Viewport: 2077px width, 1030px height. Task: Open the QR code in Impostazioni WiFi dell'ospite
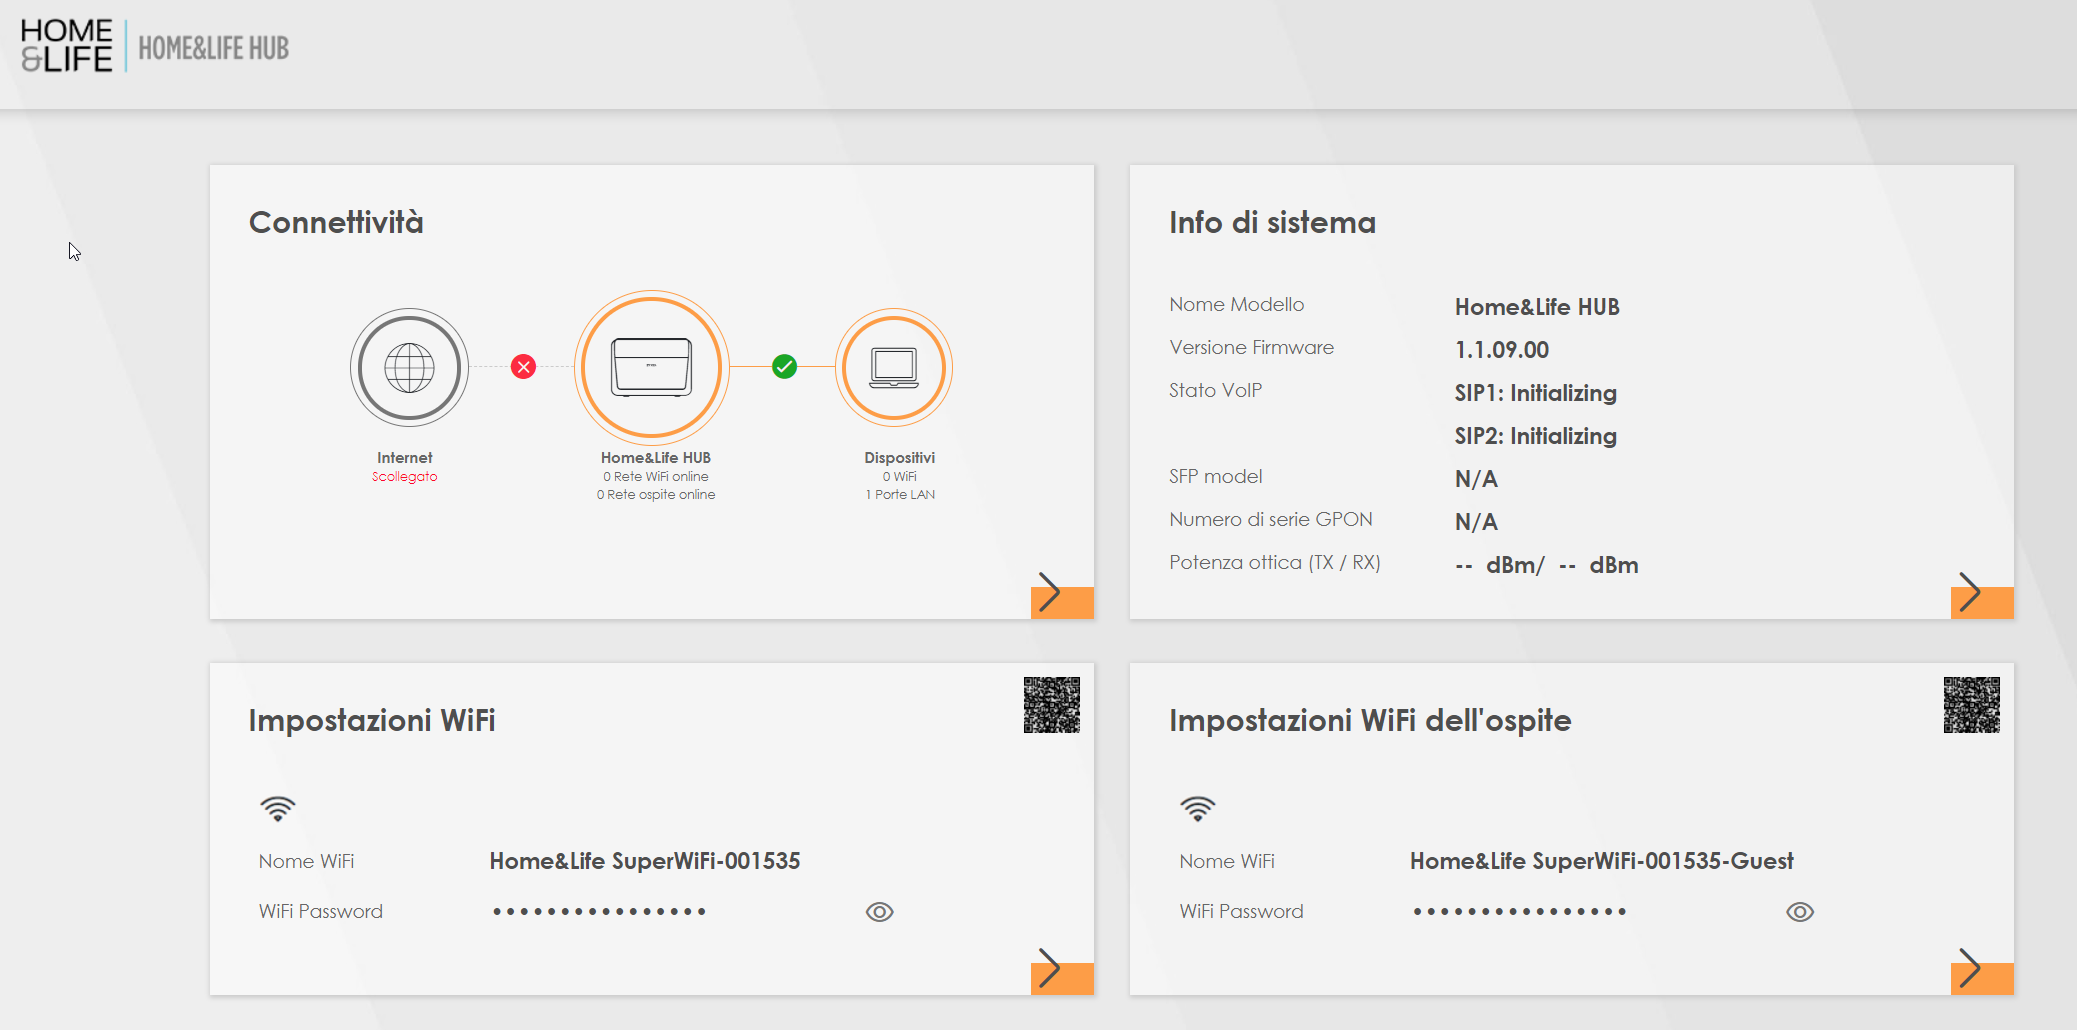(x=1972, y=705)
